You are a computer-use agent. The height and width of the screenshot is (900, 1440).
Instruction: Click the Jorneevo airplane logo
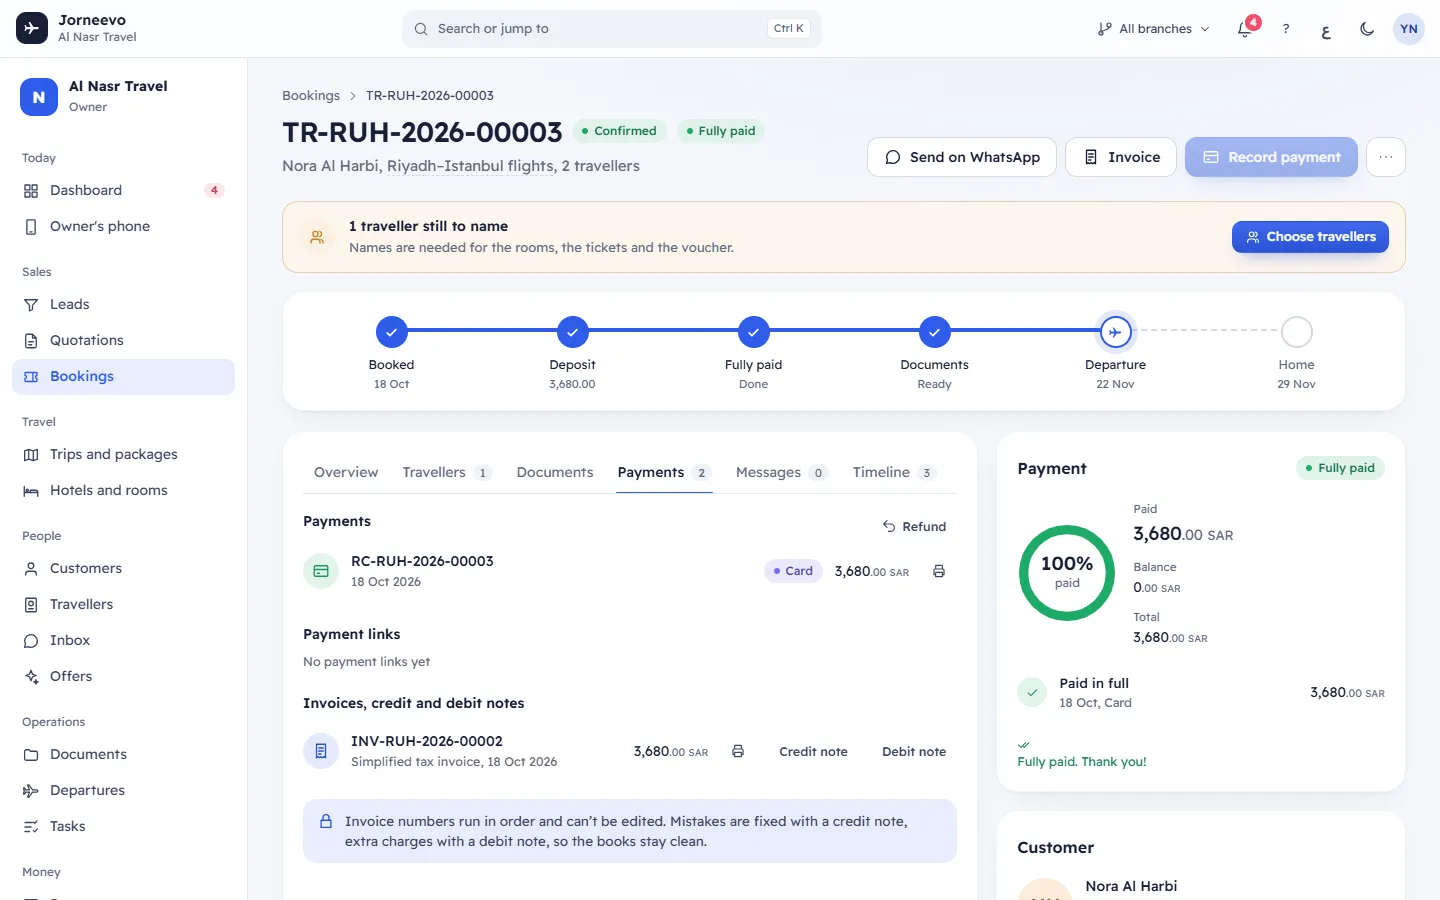tap(32, 28)
